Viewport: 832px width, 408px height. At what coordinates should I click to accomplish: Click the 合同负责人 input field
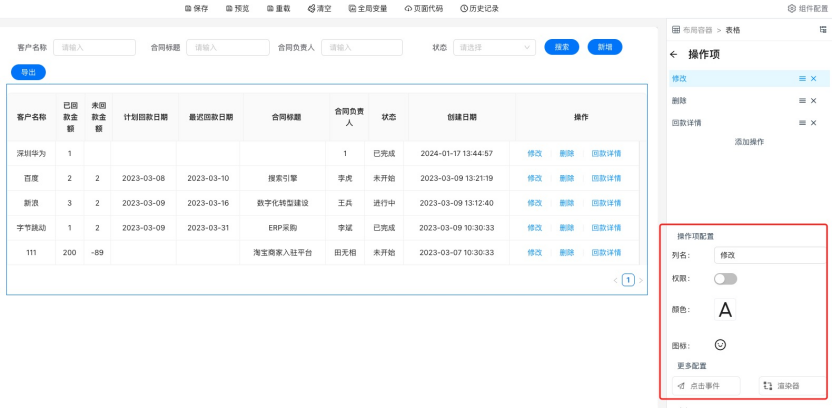(x=362, y=47)
